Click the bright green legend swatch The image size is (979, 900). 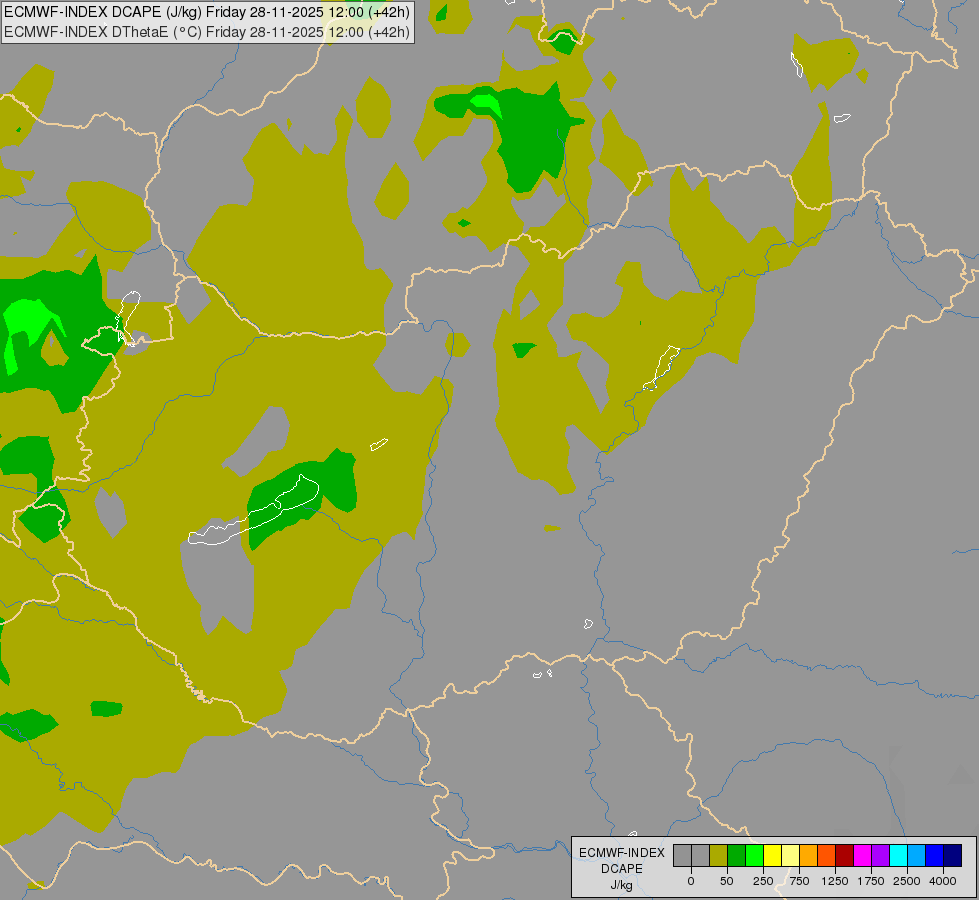(755, 855)
